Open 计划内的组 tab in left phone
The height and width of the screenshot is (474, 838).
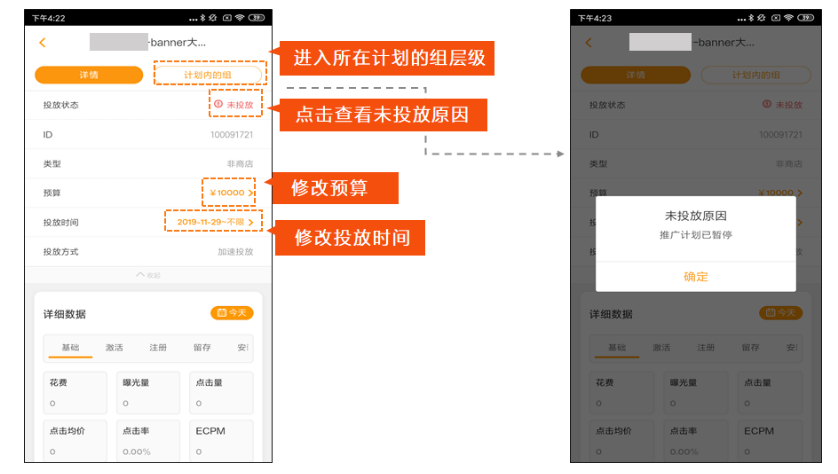tap(209, 75)
